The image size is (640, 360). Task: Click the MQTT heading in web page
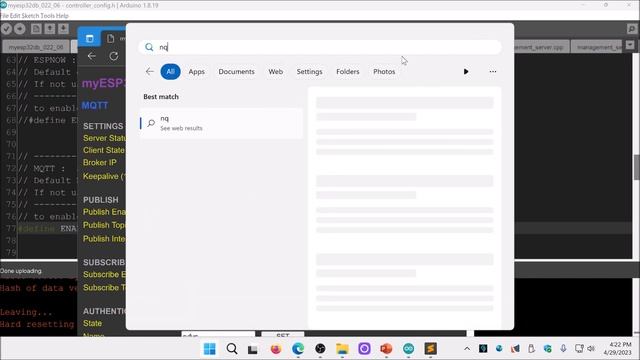pyautogui.click(x=95, y=106)
